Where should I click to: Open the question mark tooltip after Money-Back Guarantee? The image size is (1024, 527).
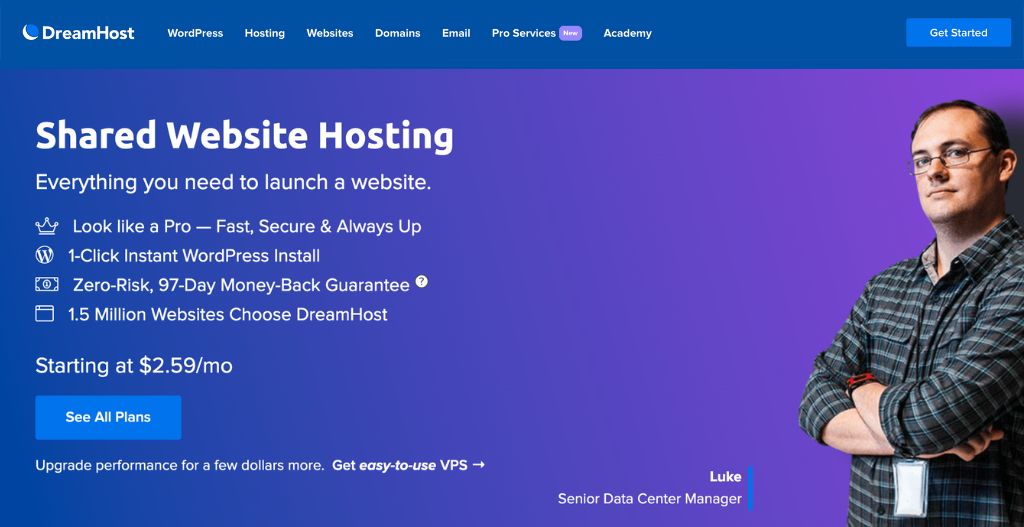click(421, 282)
